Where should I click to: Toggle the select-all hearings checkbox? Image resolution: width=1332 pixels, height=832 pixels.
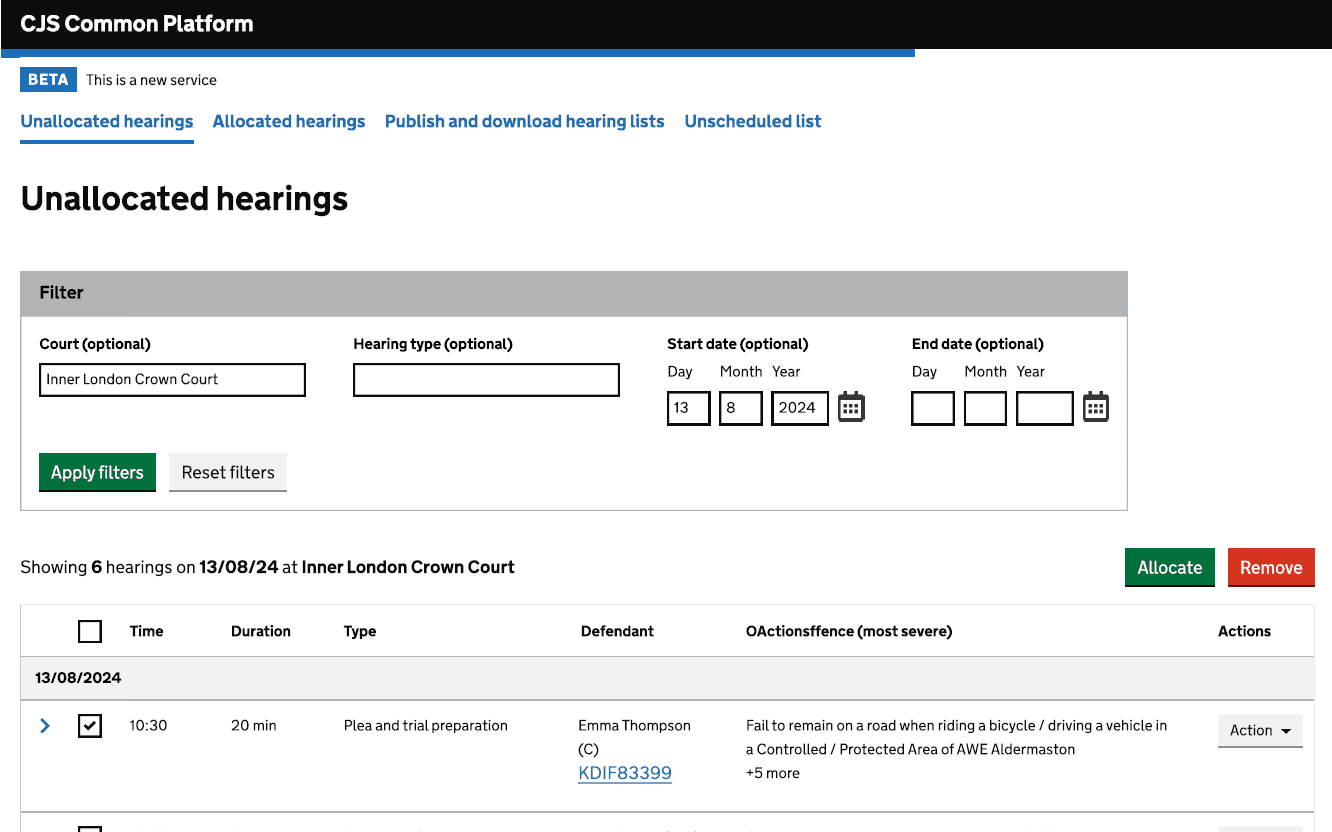pyautogui.click(x=90, y=631)
